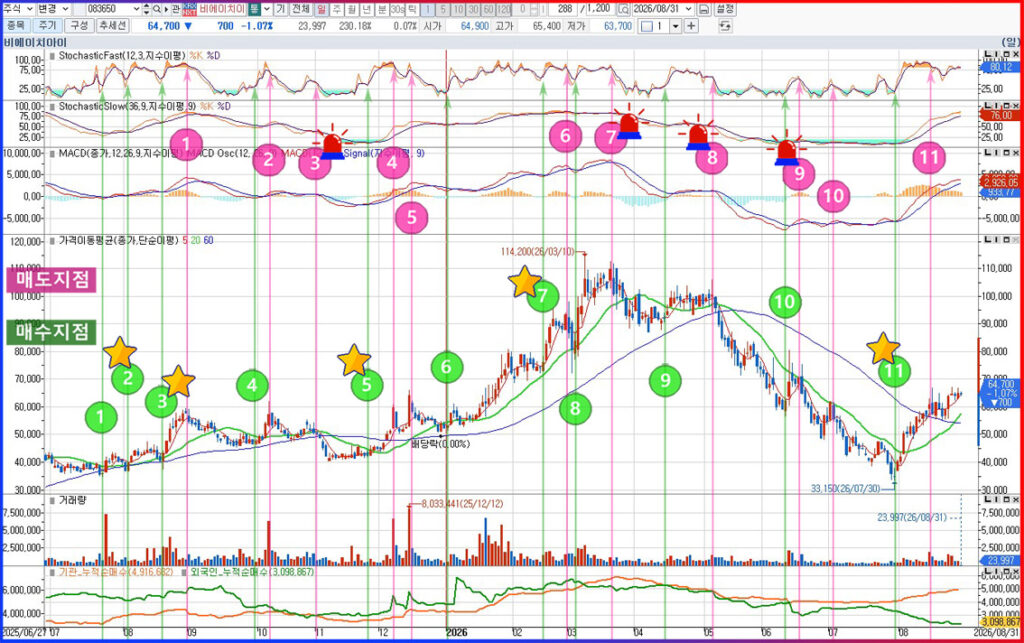Click the 전체 button
This screenshot has height=643, width=1024.
click(x=300, y=9)
